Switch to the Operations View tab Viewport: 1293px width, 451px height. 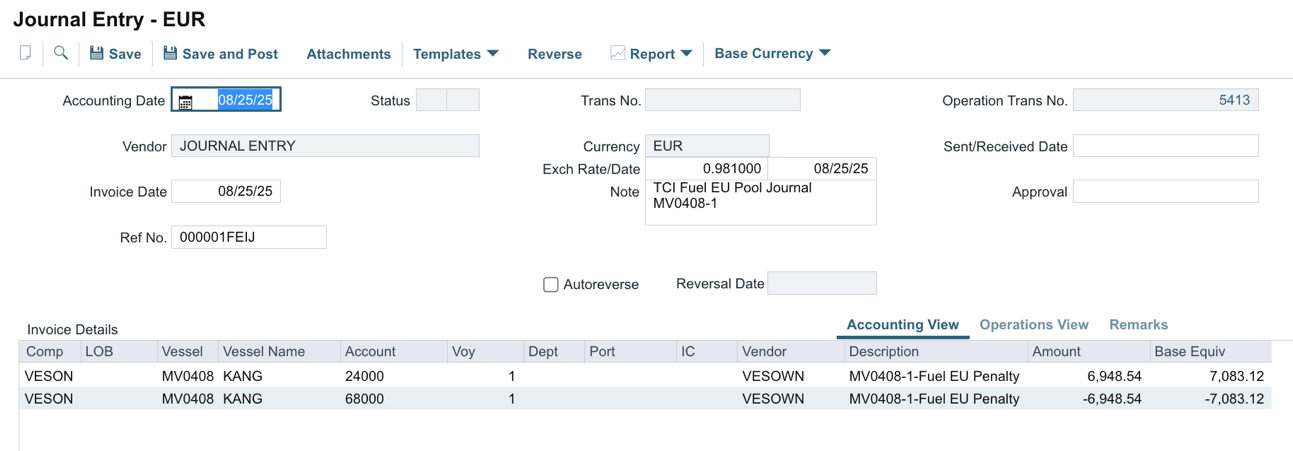(x=1033, y=325)
